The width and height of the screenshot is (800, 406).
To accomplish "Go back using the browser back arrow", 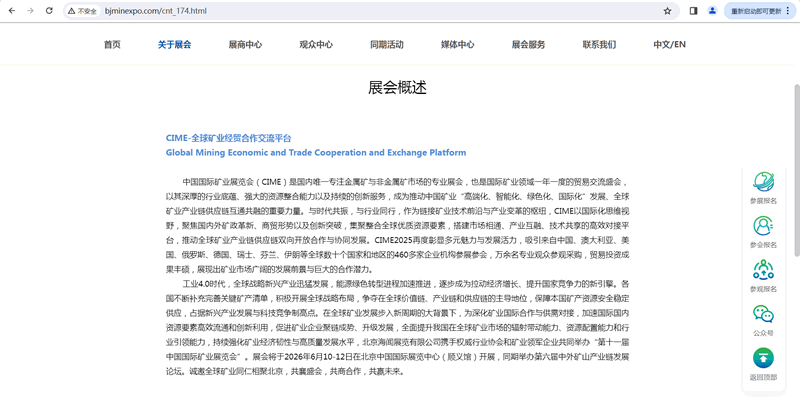I will click(11, 11).
